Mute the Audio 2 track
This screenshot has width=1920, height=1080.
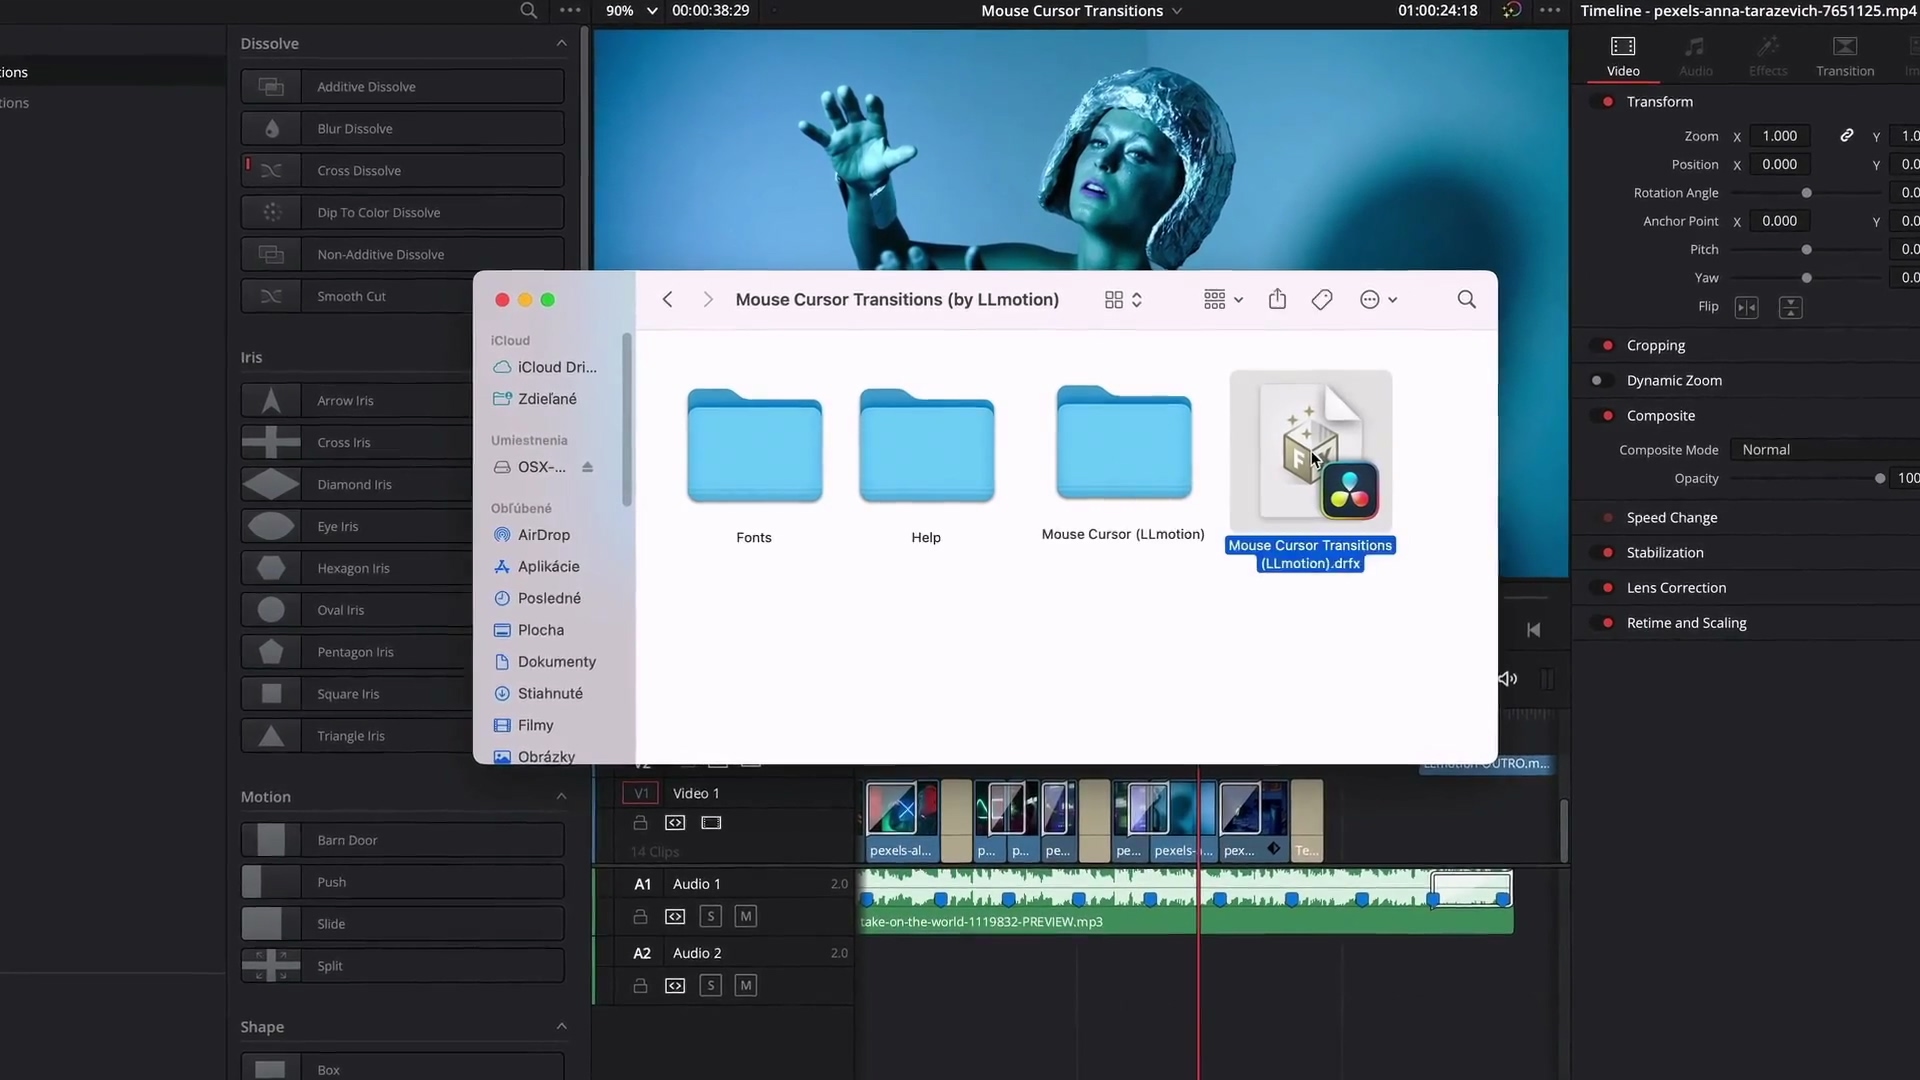pyautogui.click(x=745, y=986)
